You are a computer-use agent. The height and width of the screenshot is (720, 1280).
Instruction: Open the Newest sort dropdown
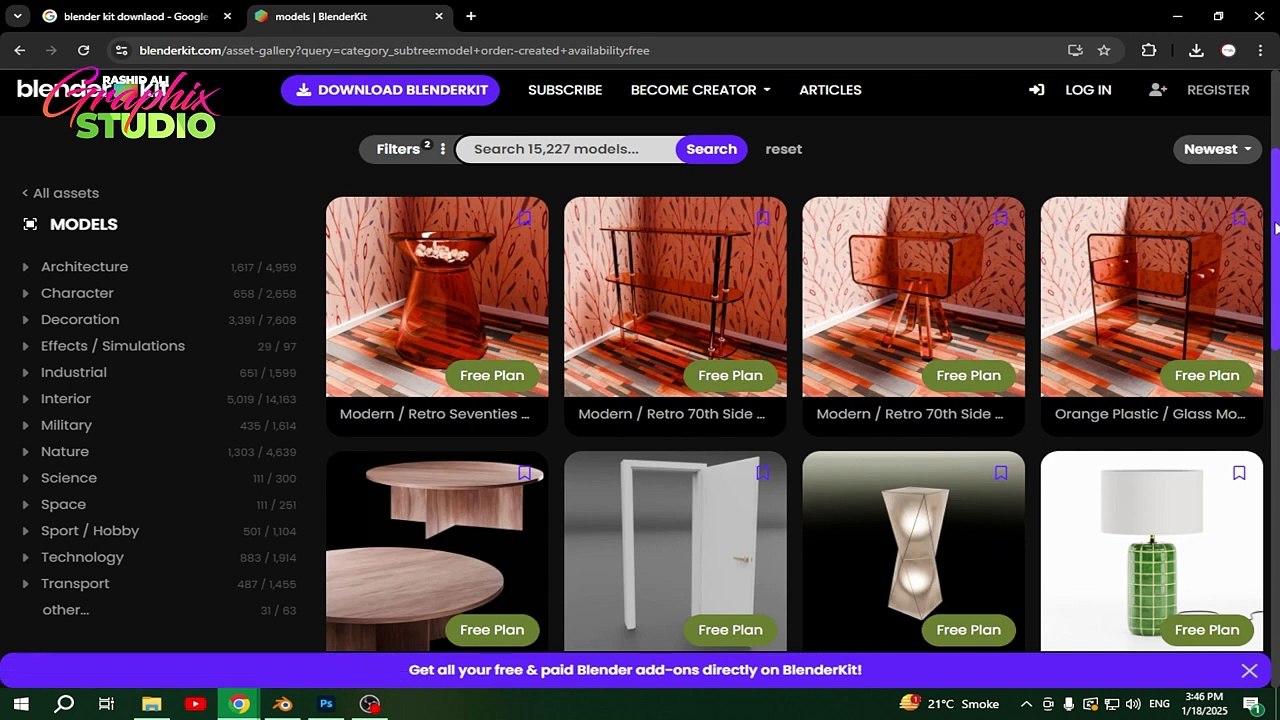pyautogui.click(x=1217, y=149)
